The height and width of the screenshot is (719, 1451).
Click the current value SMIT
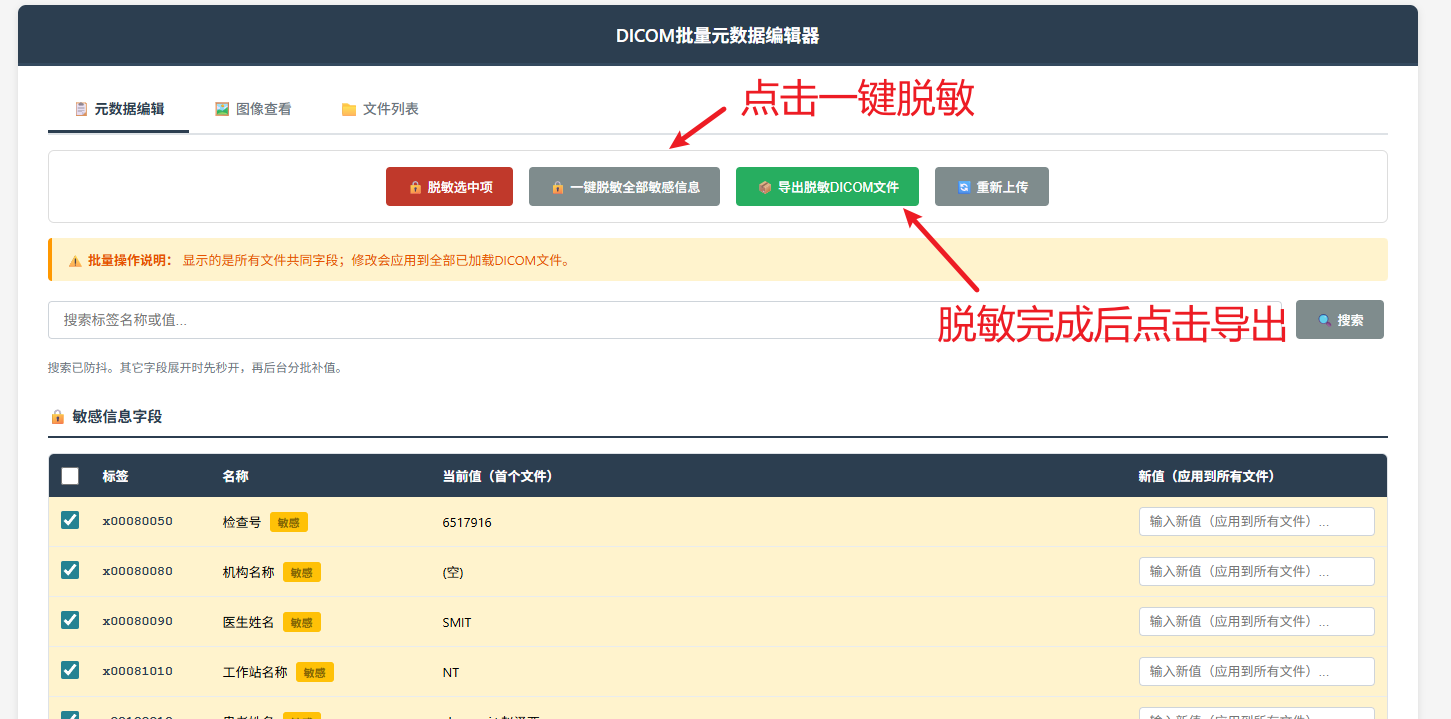coord(457,622)
